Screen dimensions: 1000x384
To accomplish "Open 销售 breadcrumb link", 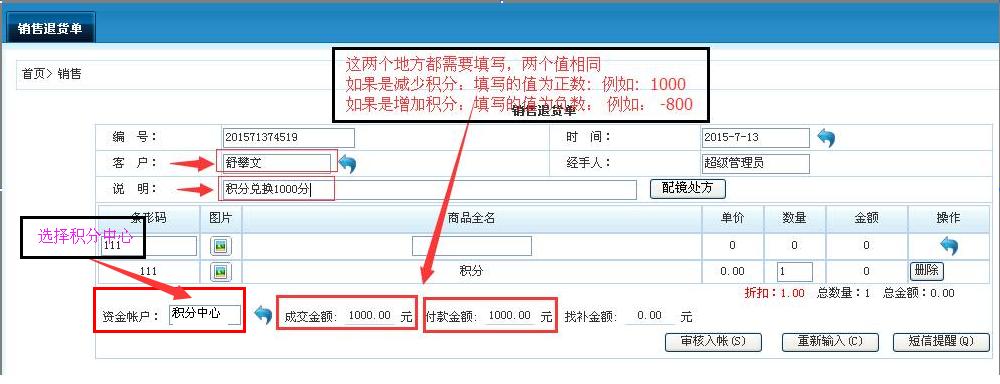I will [x=70, y=74].
